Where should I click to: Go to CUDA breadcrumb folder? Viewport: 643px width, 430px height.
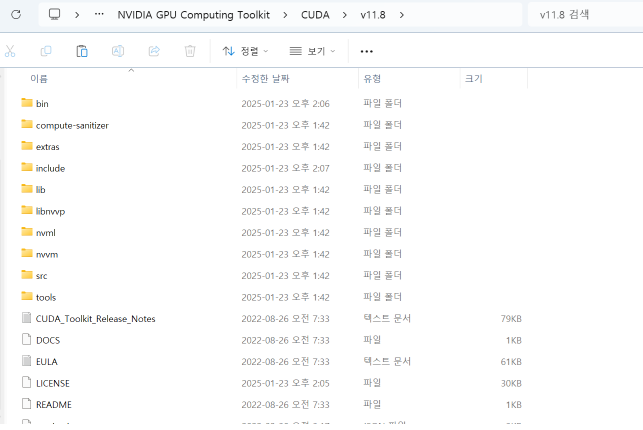(x=315, y=15)
